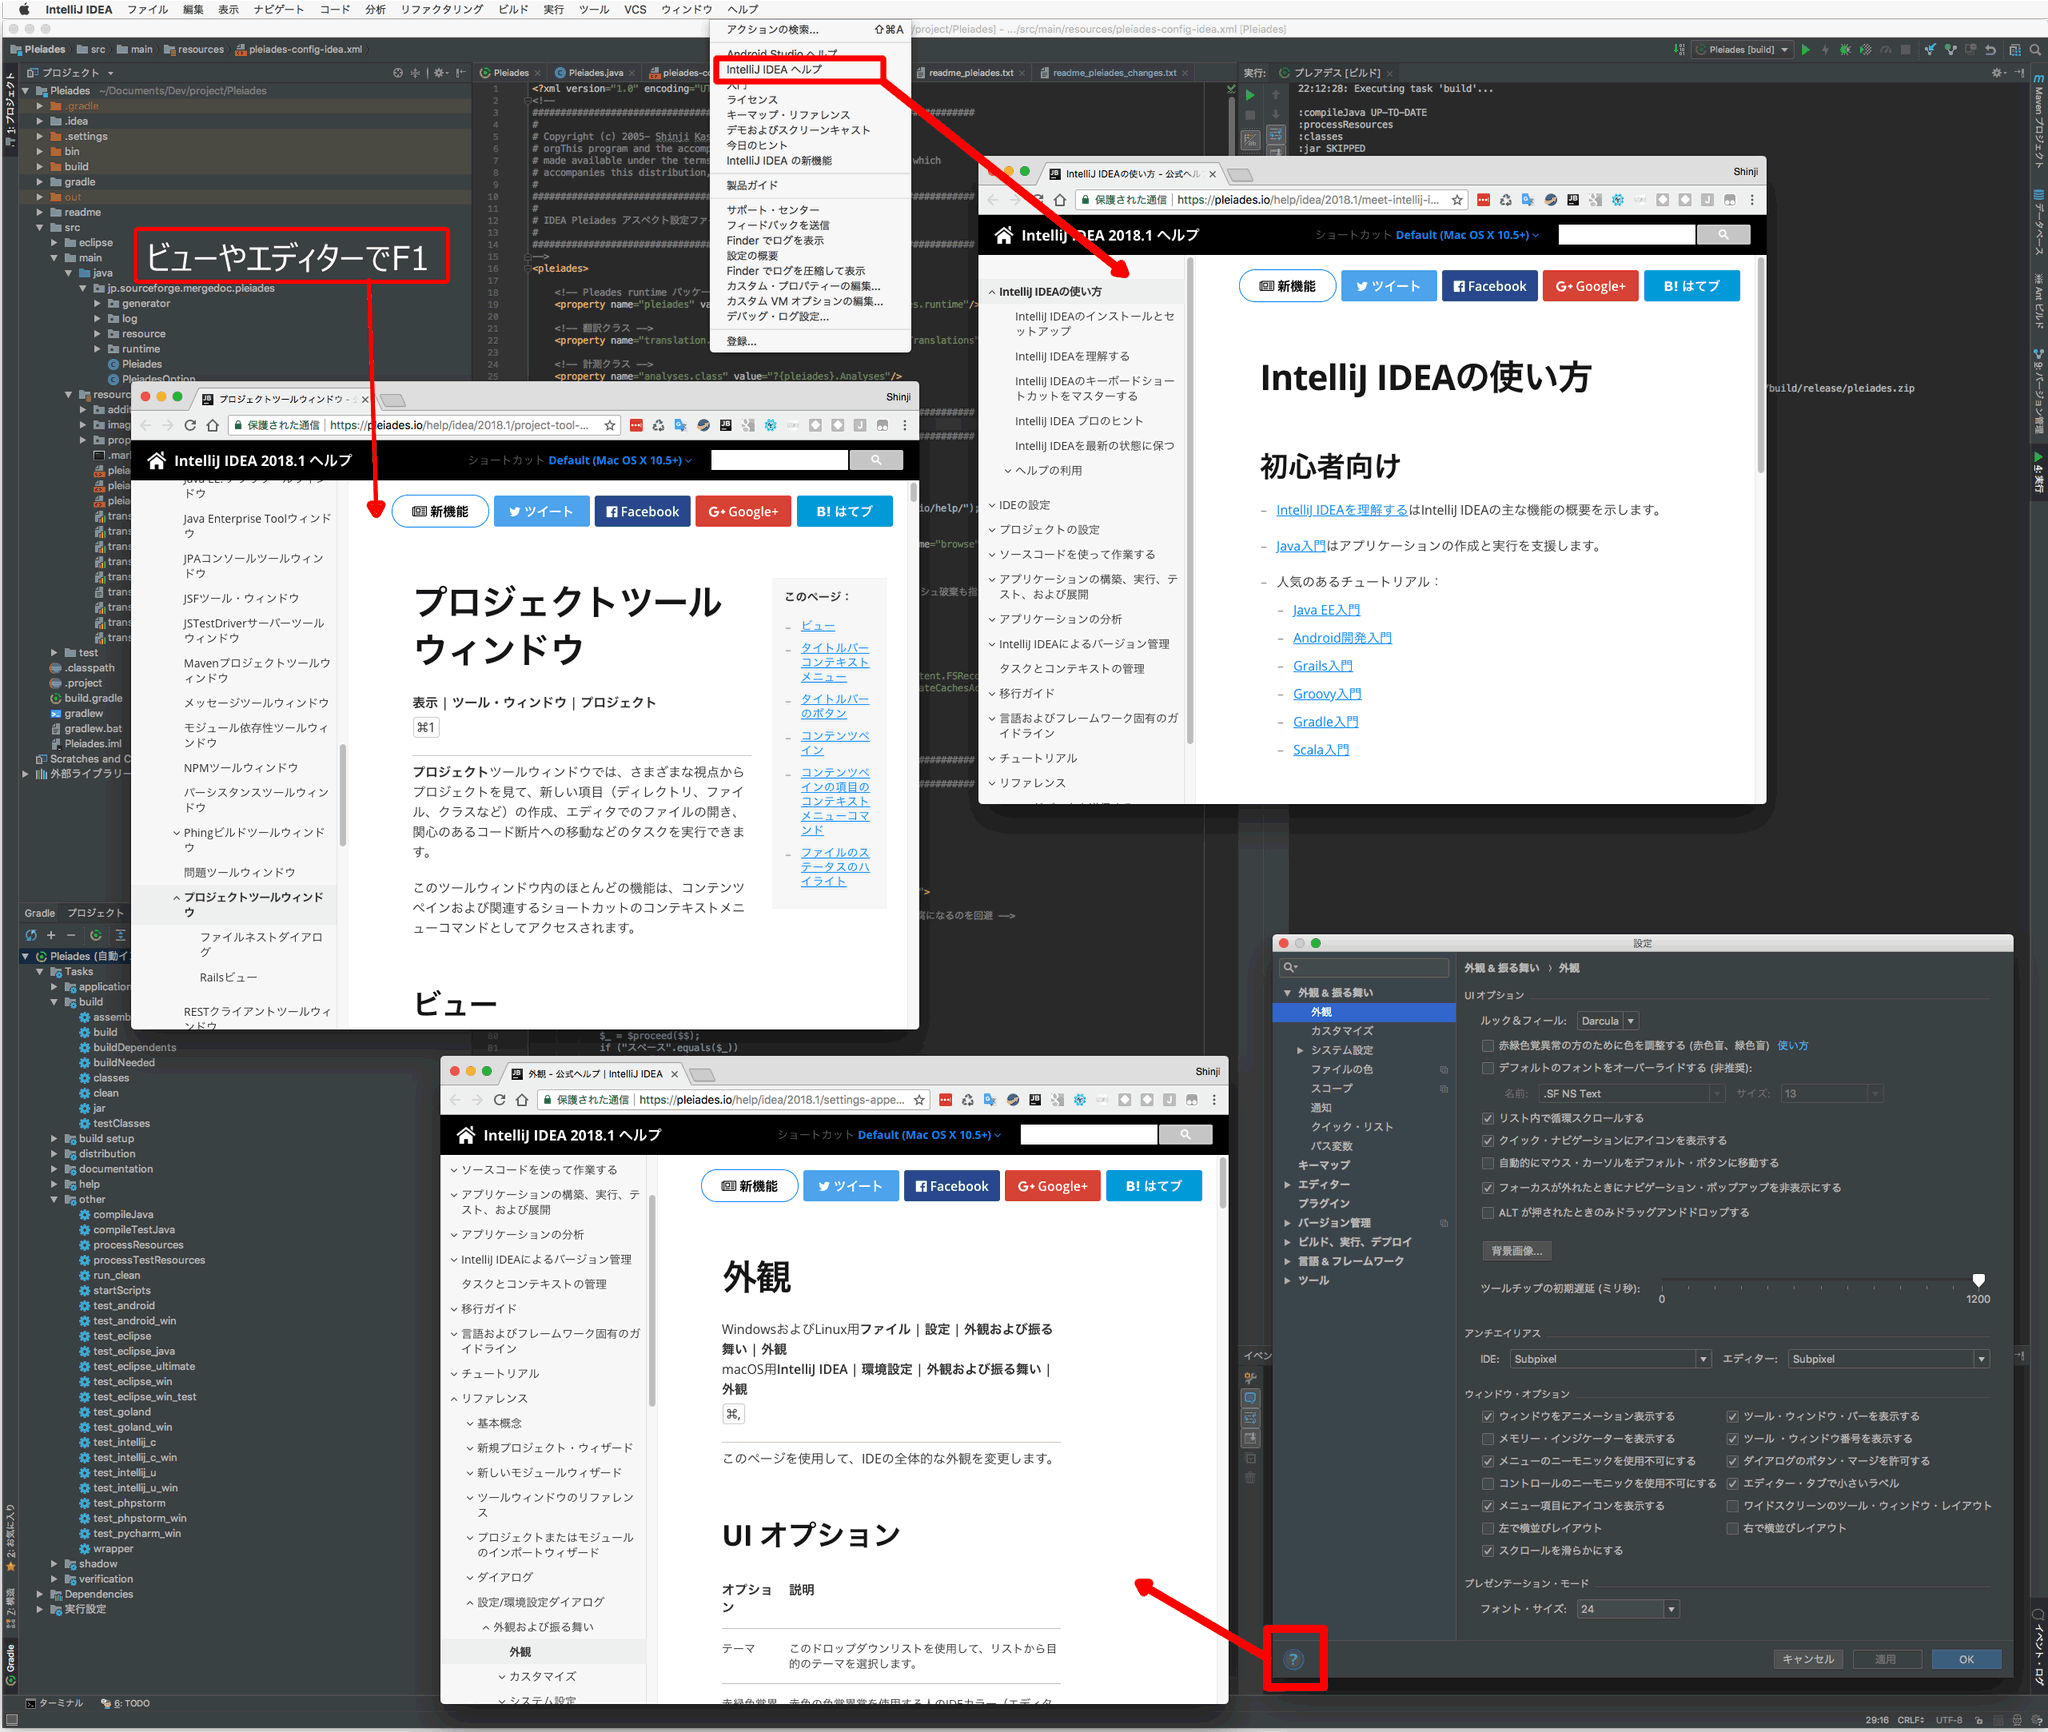
Task: Run the Pleiades build with the green Run arrow in the main toolbar
Action: tap(1805, 49)
